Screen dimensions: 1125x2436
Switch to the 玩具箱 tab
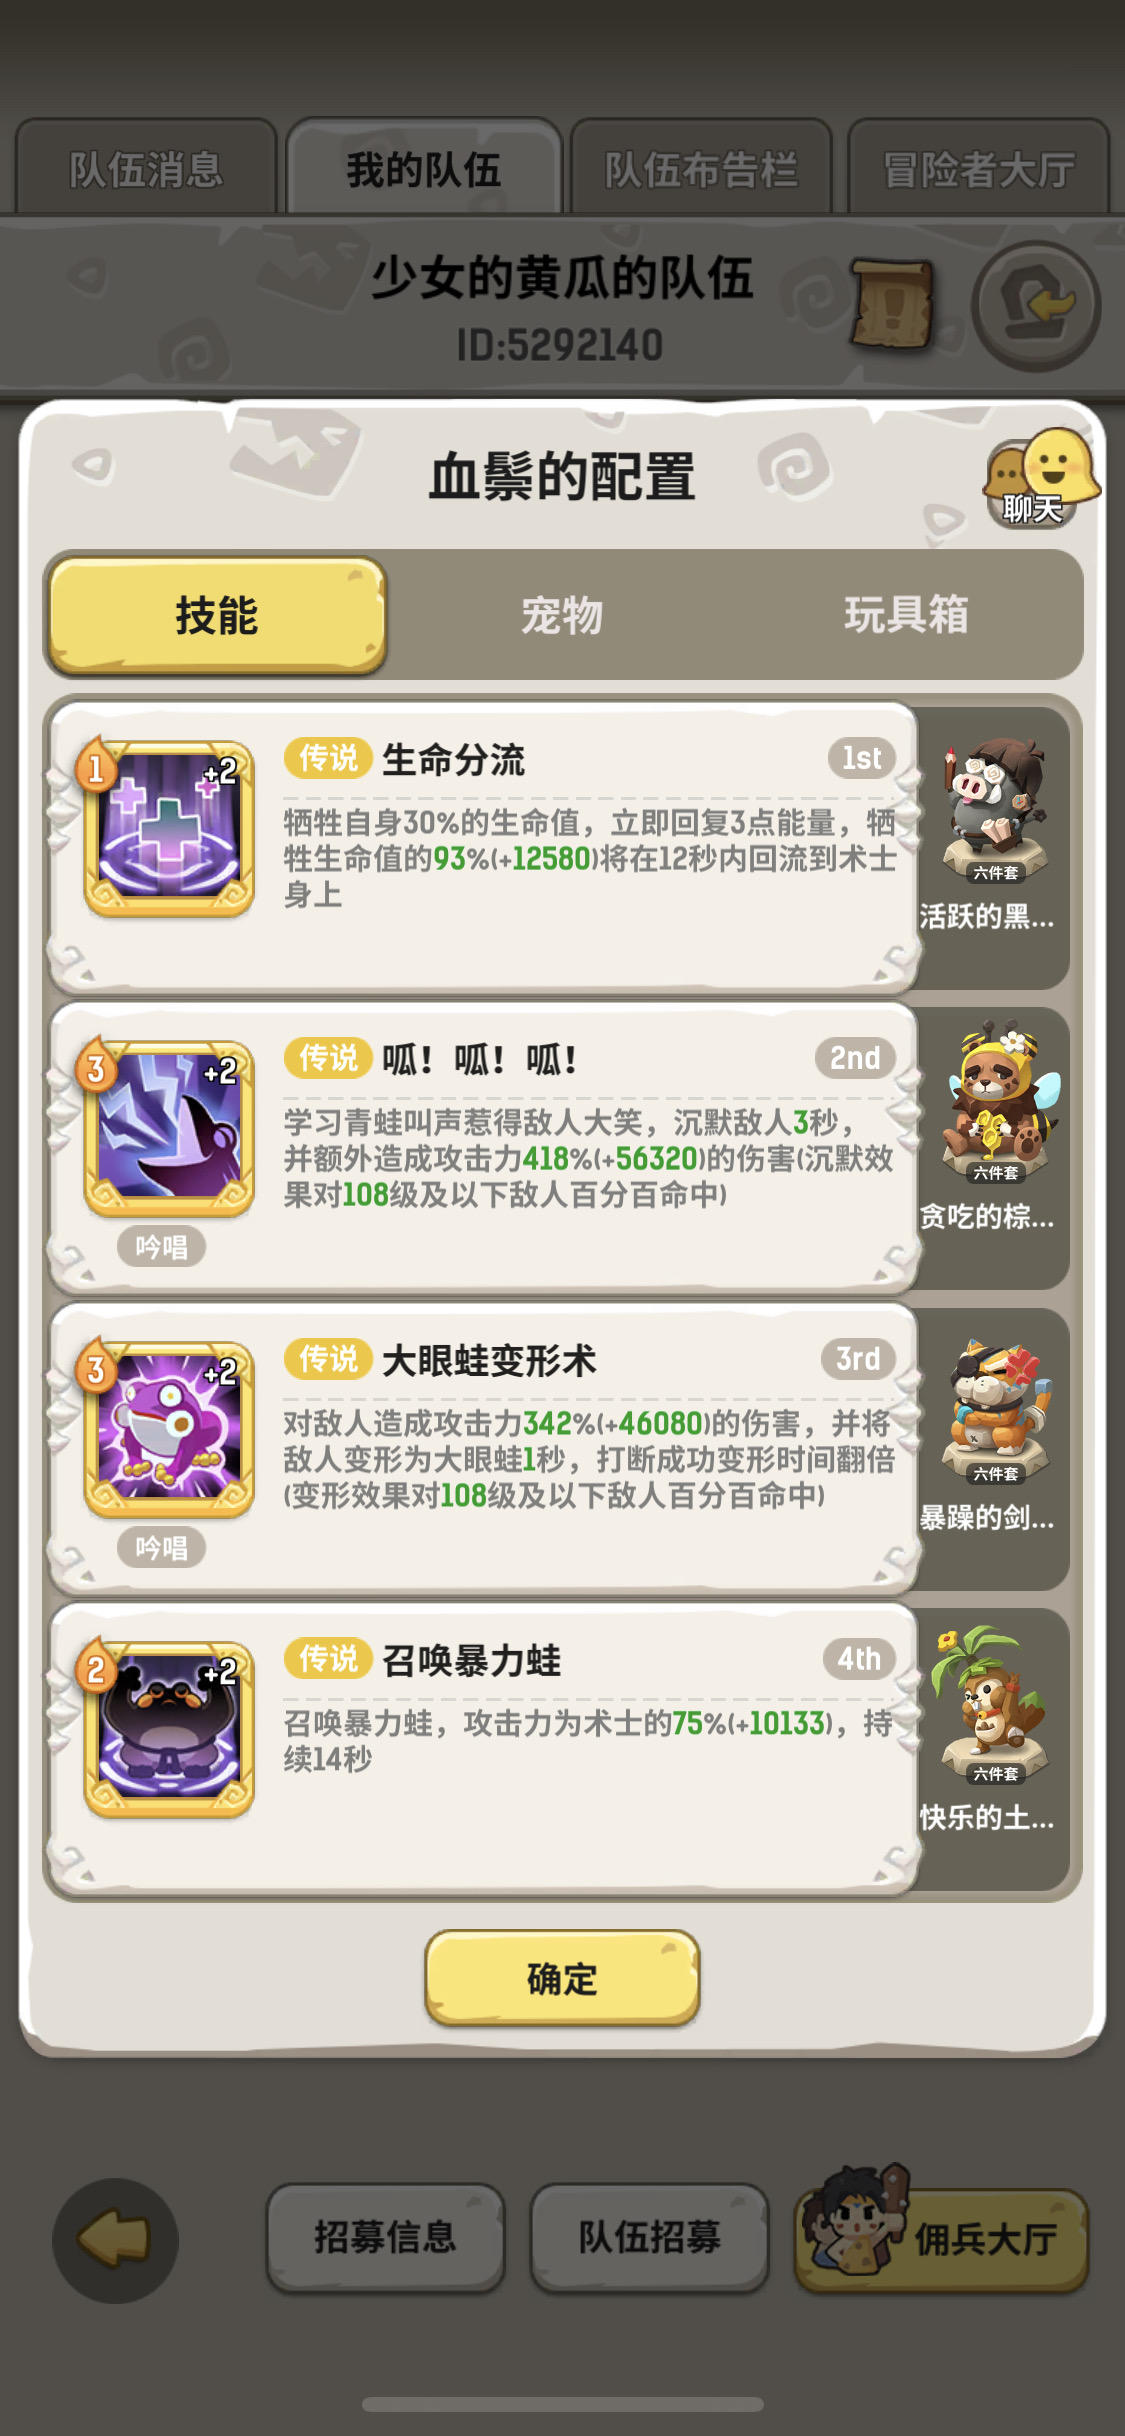point(906,615)
